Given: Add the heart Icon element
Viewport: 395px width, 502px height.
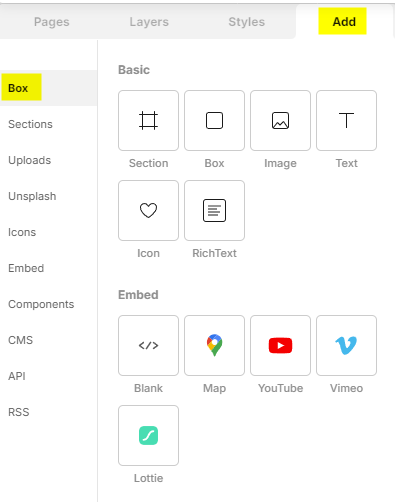Looking at the screenshot, I should 148,210.
